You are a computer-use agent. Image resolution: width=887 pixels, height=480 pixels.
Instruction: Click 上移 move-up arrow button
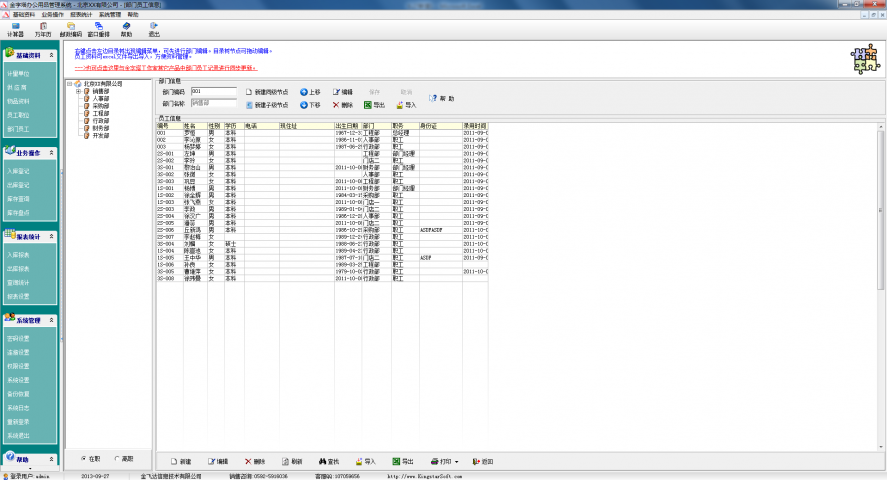[310, 91]
